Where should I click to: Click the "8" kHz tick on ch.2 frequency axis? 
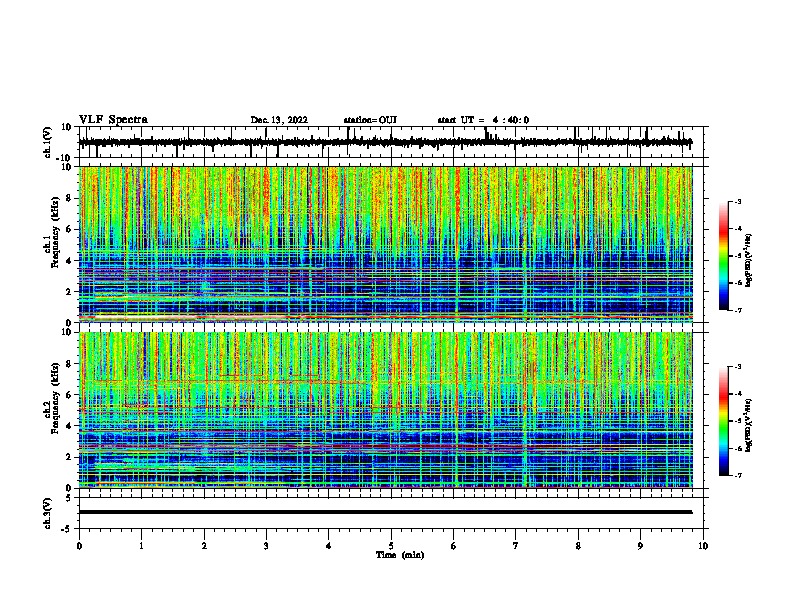point(69,364)
